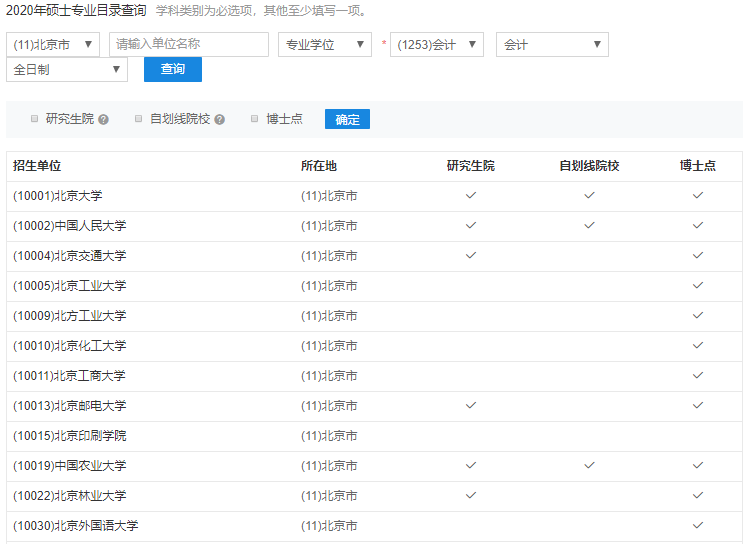Image resolution: width=747 pixels, height=544 pixels.
Task: Open the 全日制 study mode dropdown
Action: (x=67, y=70)
